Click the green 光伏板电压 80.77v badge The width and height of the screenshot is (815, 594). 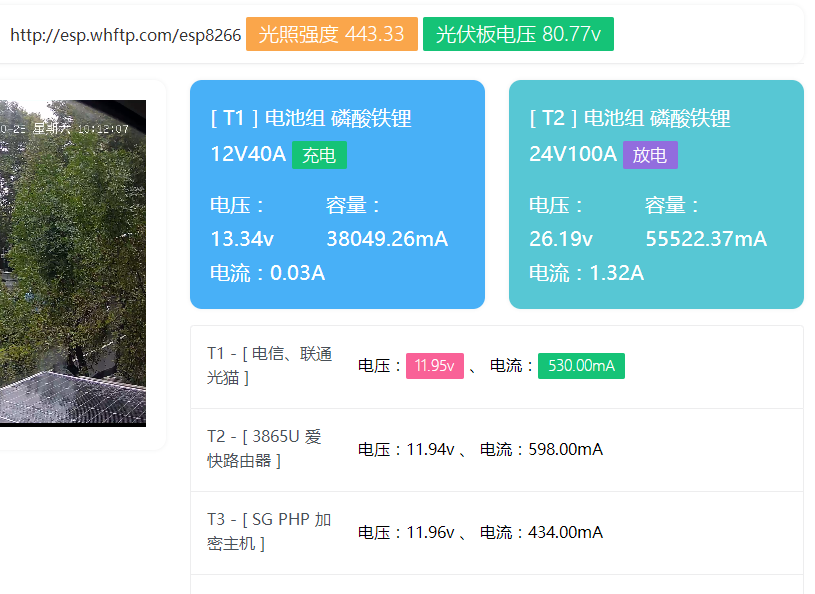click(518, 34)
